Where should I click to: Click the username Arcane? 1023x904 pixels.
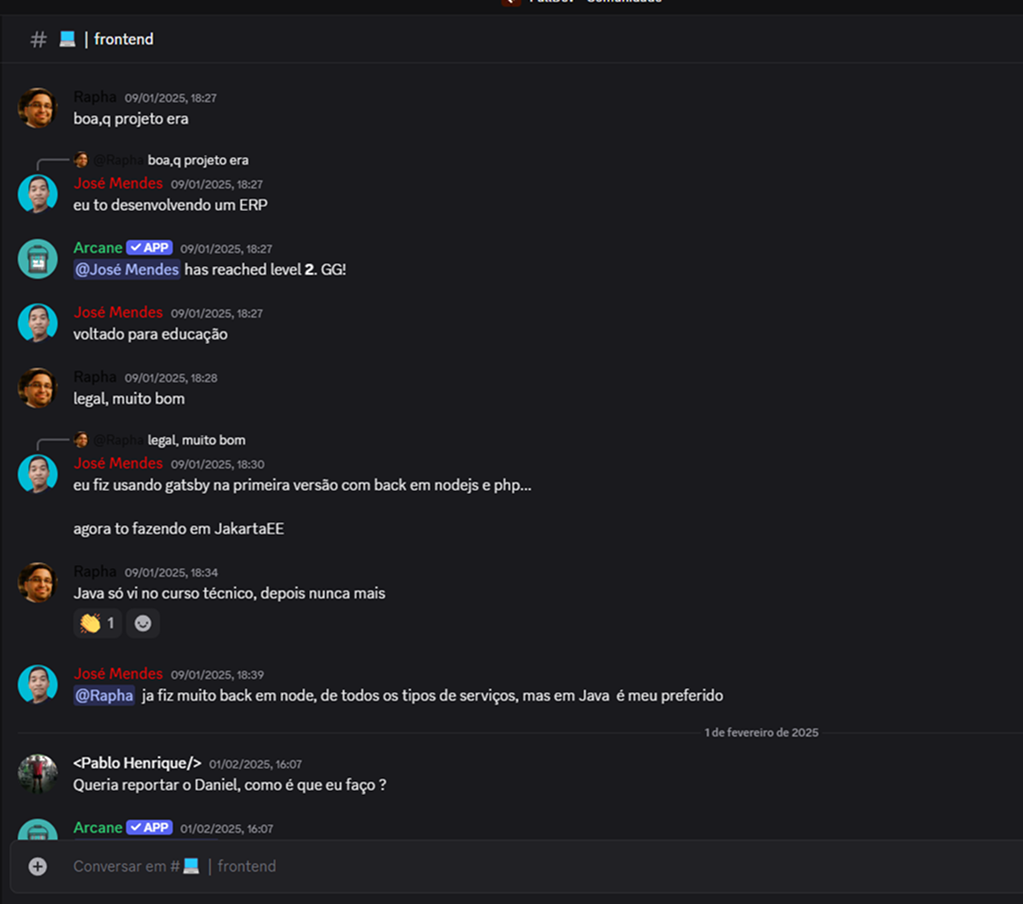pos(98,247)
